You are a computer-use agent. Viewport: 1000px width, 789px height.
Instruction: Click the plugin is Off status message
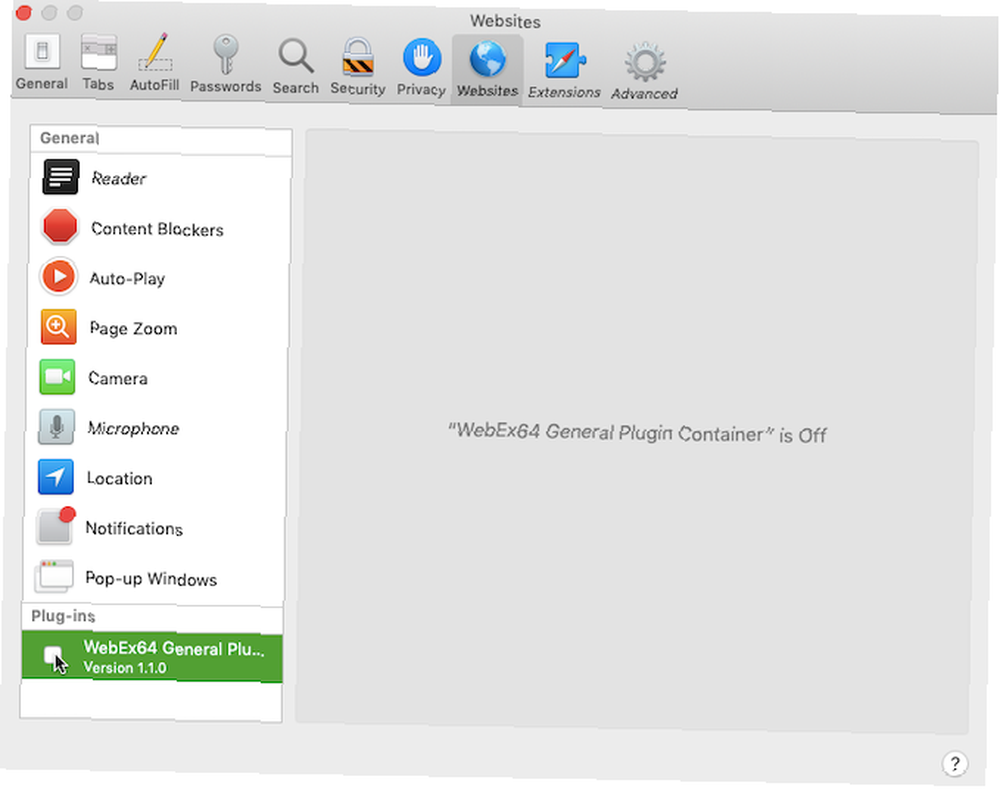636,433
